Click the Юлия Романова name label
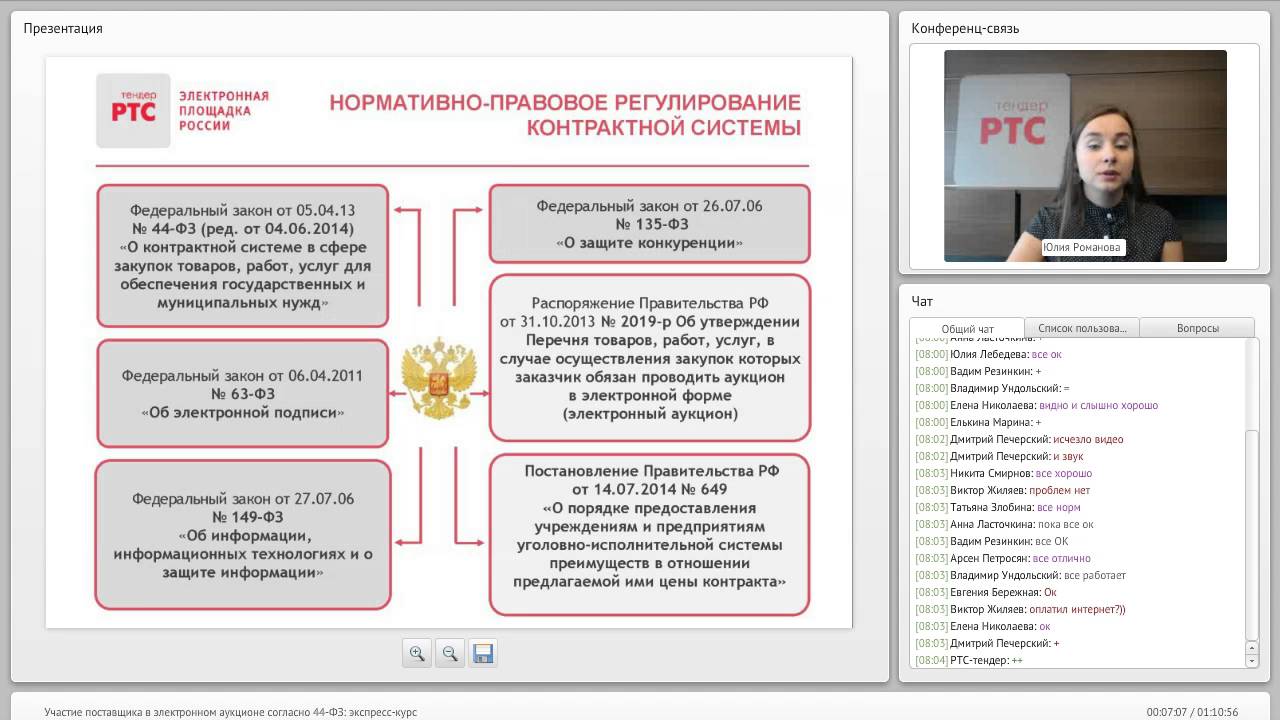The image size is (1280, 720). tap(1083, 247)
